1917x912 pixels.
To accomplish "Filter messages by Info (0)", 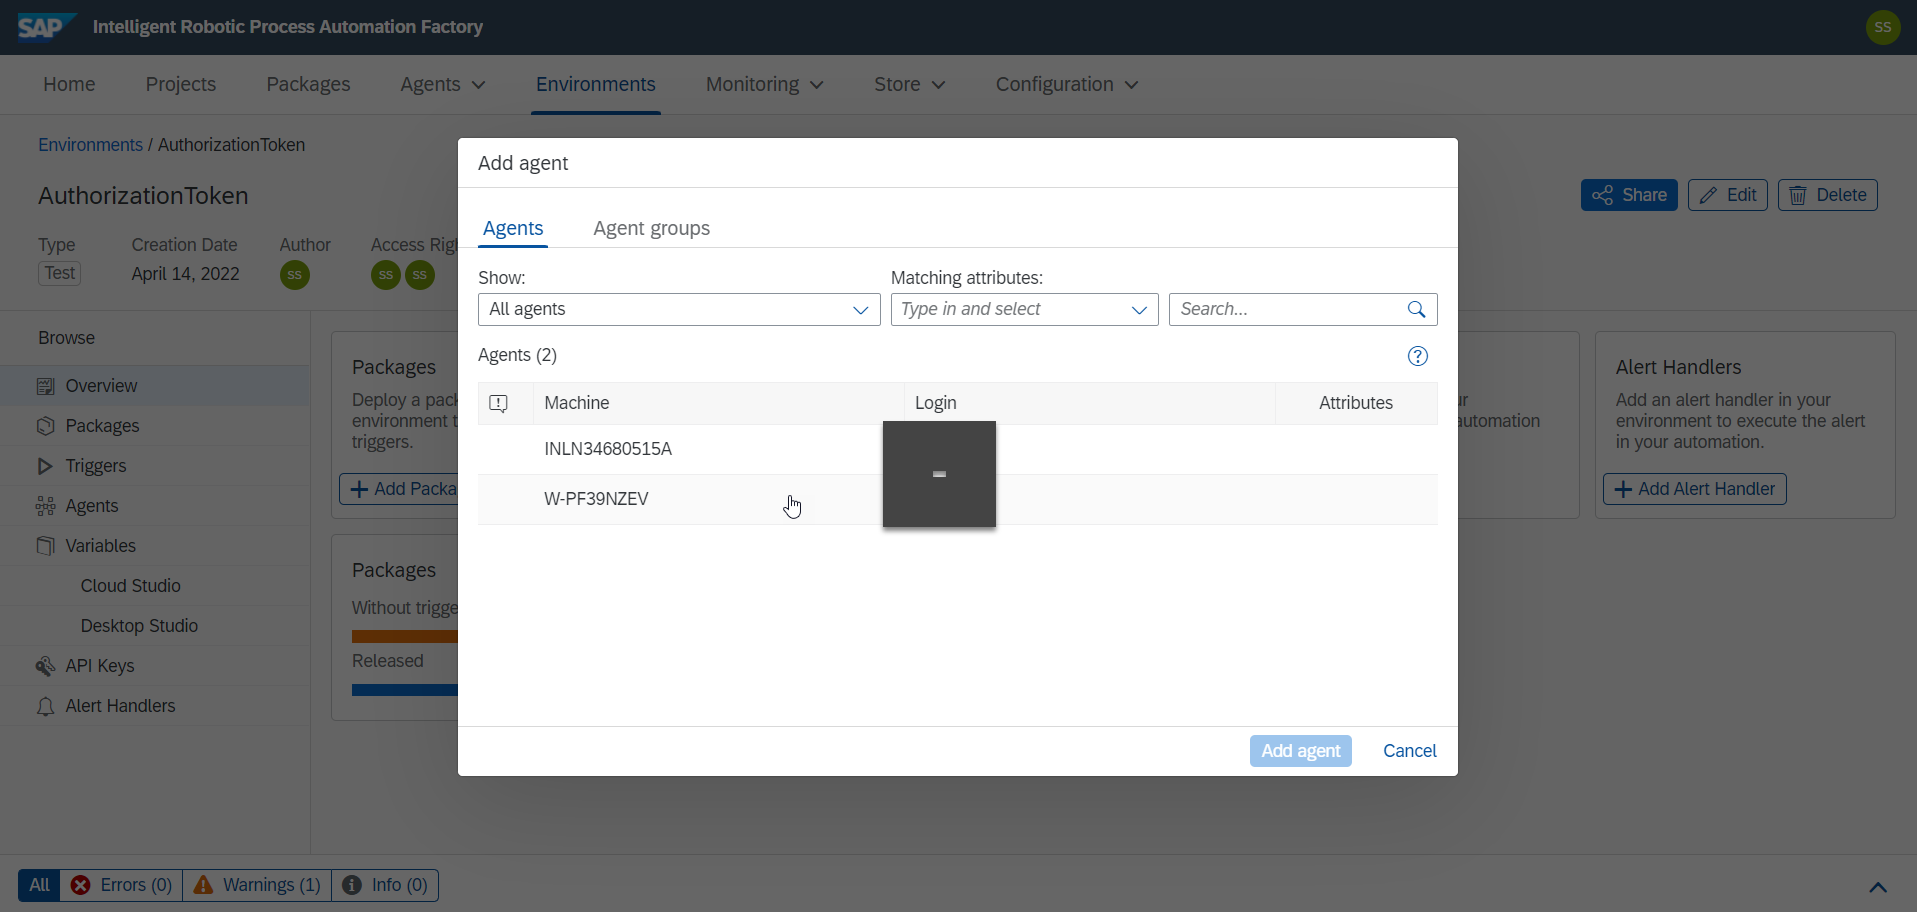I will coord(385,885).
